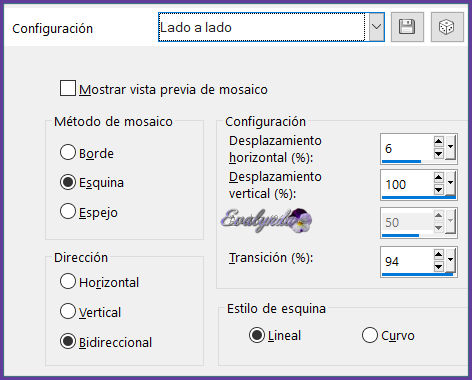This screenshot has height=380, width=472.
Task: Choose Horizontal direction option
Action: (68, 281)
